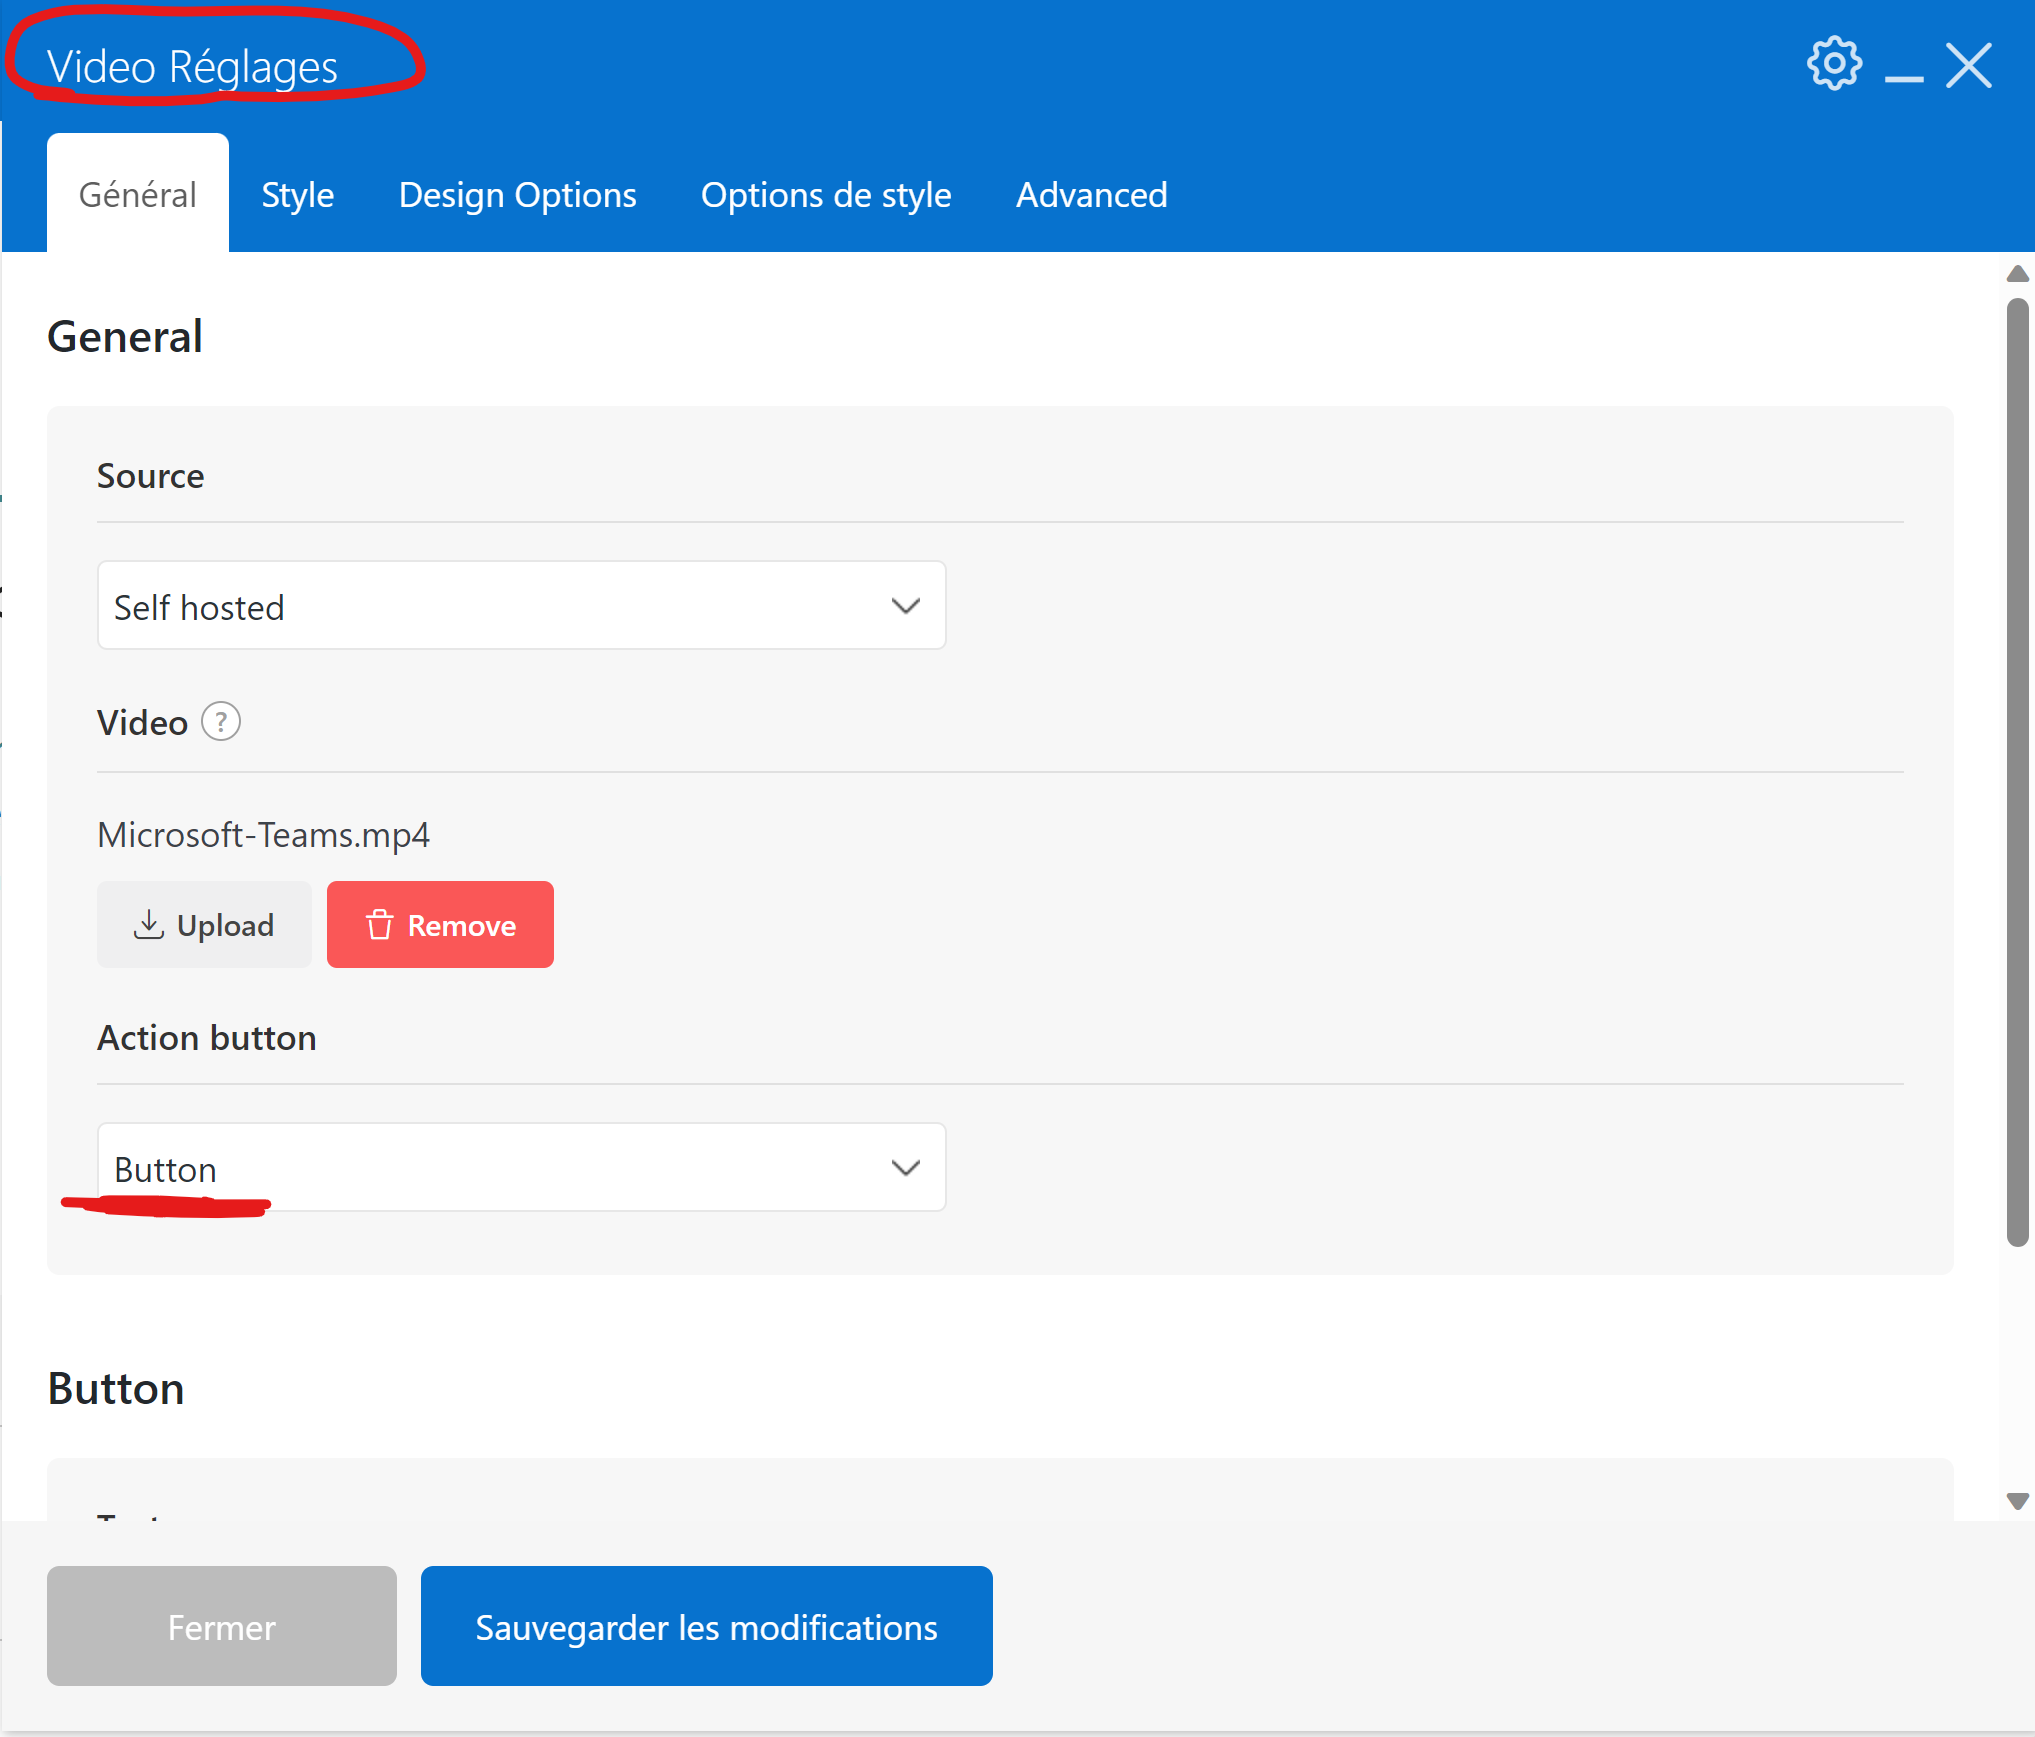
Task: Click the vertical scrollbar thumb
Action: (x=2017, y=772)
